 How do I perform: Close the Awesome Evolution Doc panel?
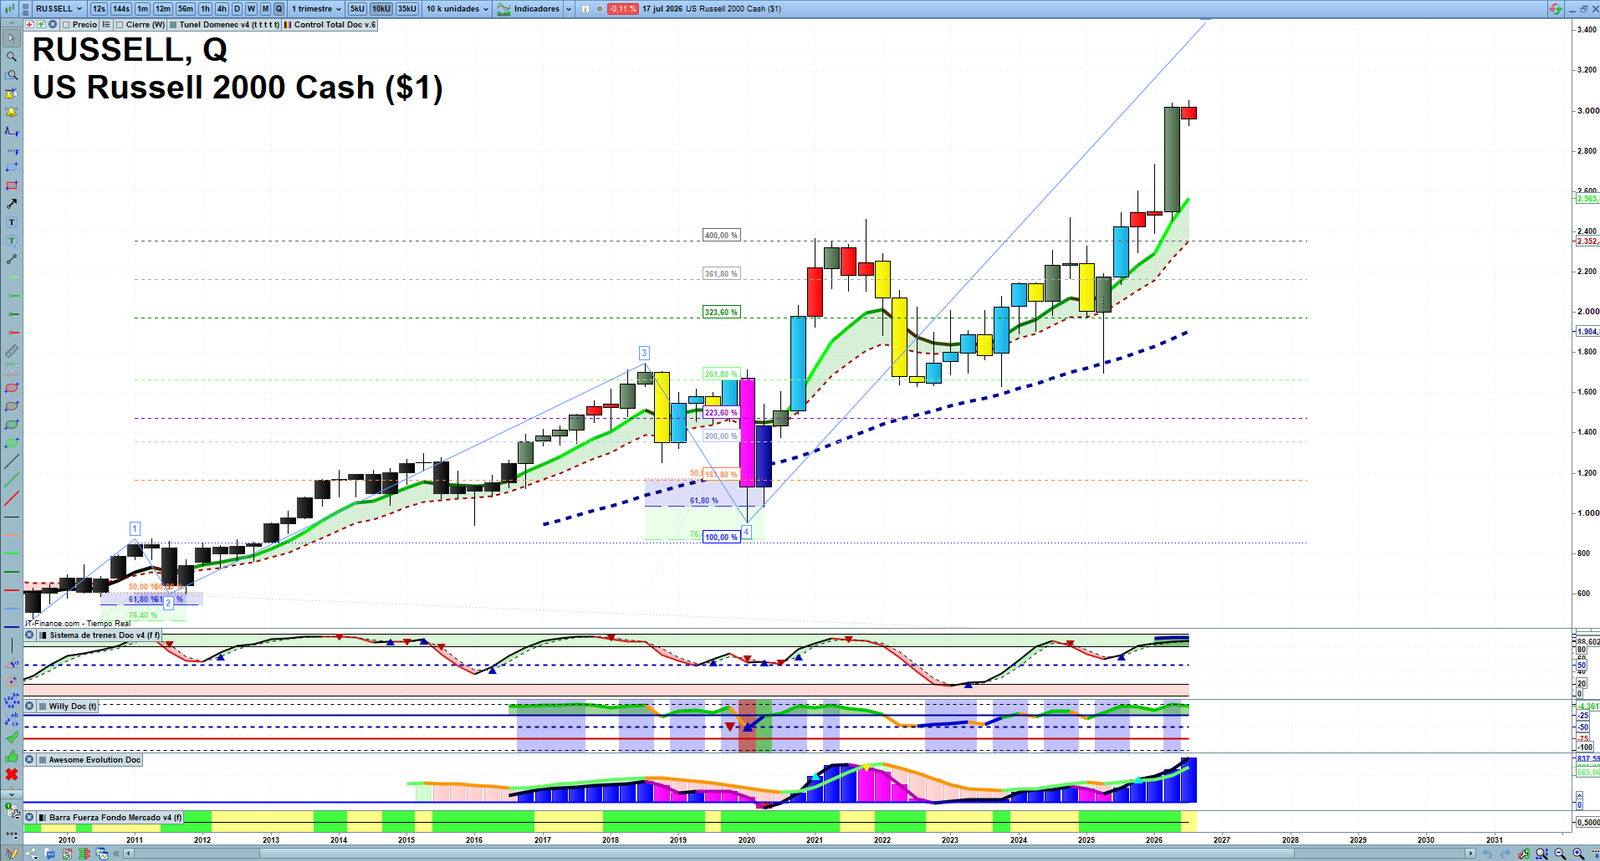pos(30,760)
